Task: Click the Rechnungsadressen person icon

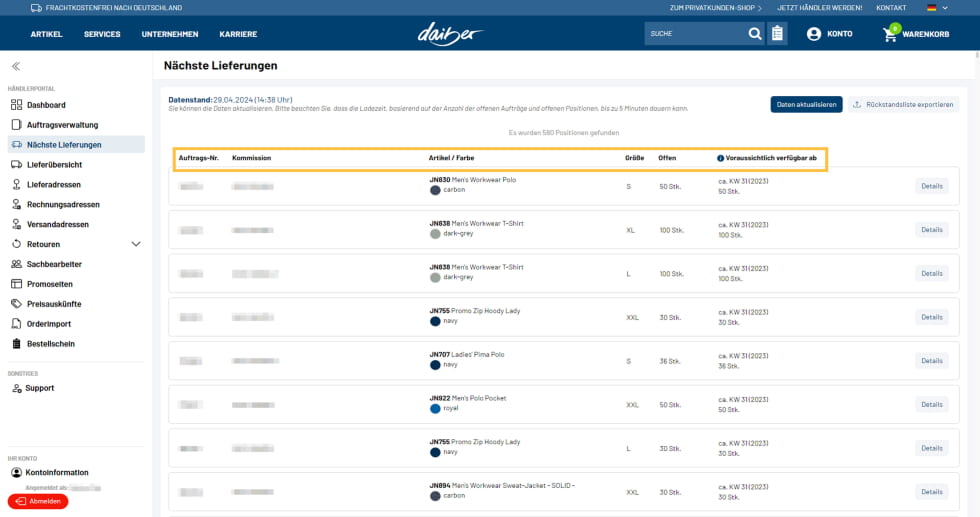Action: 16,204
